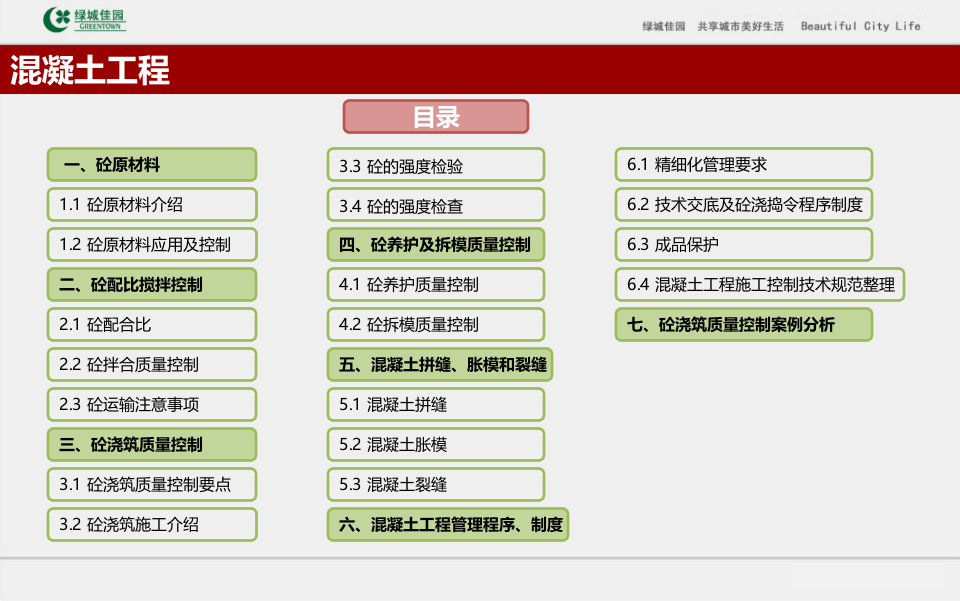Click the Beautiful City Life slogan

pos(860,26)
